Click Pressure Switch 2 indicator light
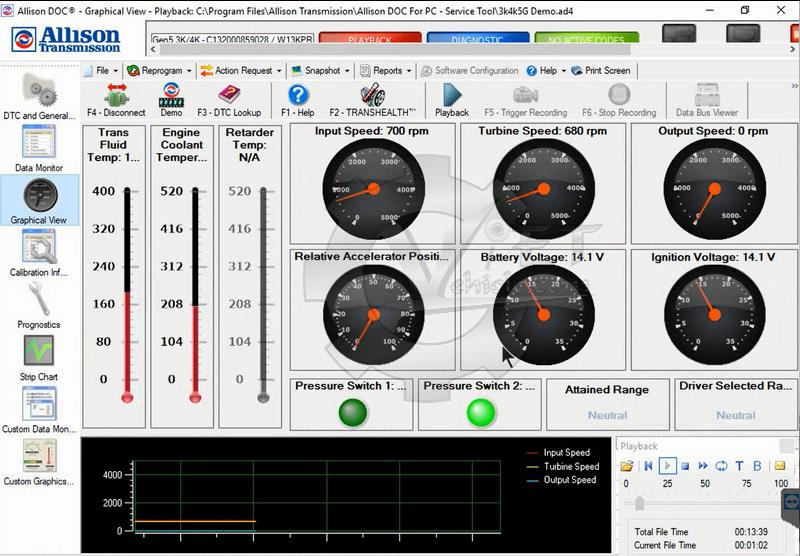The width and height of the screenshot is (800, 556). coord(481,412)
